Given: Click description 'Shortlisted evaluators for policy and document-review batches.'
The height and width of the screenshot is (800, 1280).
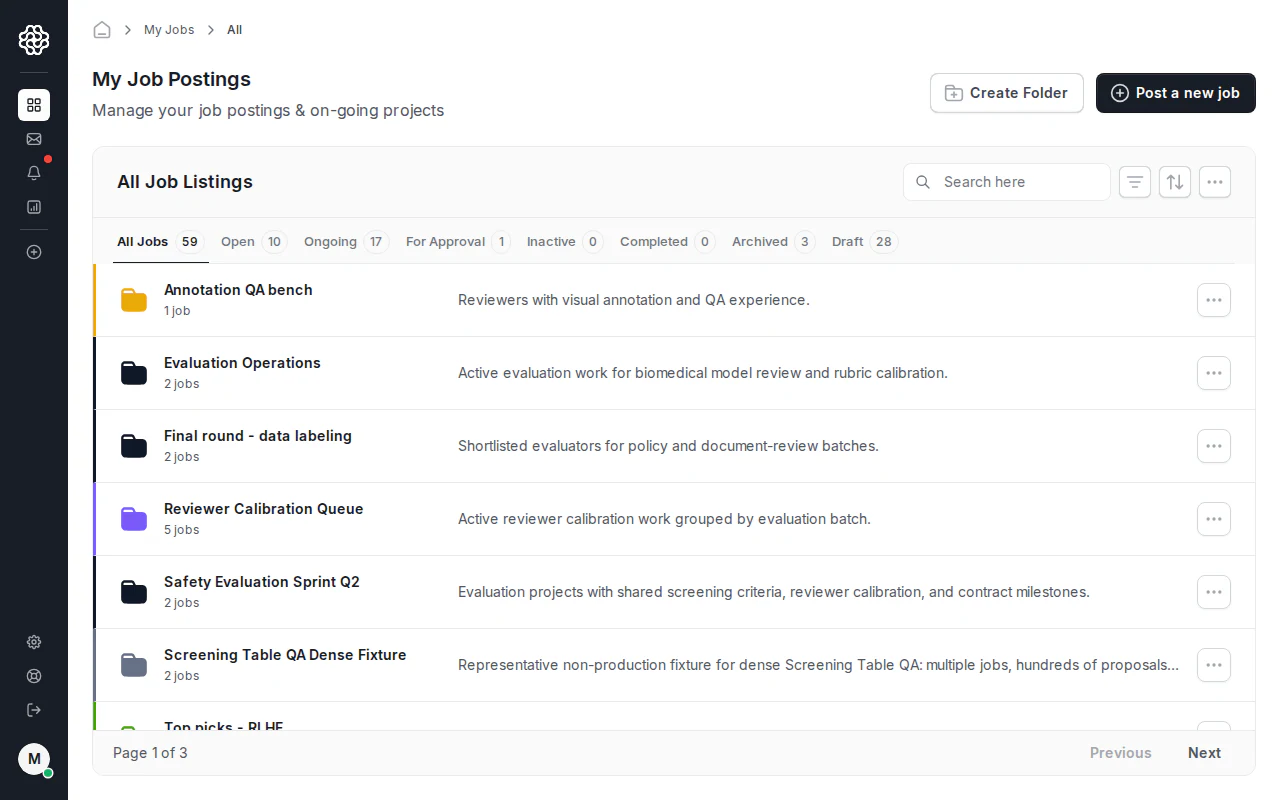Looking at the screenshot, I should (668, 446).
